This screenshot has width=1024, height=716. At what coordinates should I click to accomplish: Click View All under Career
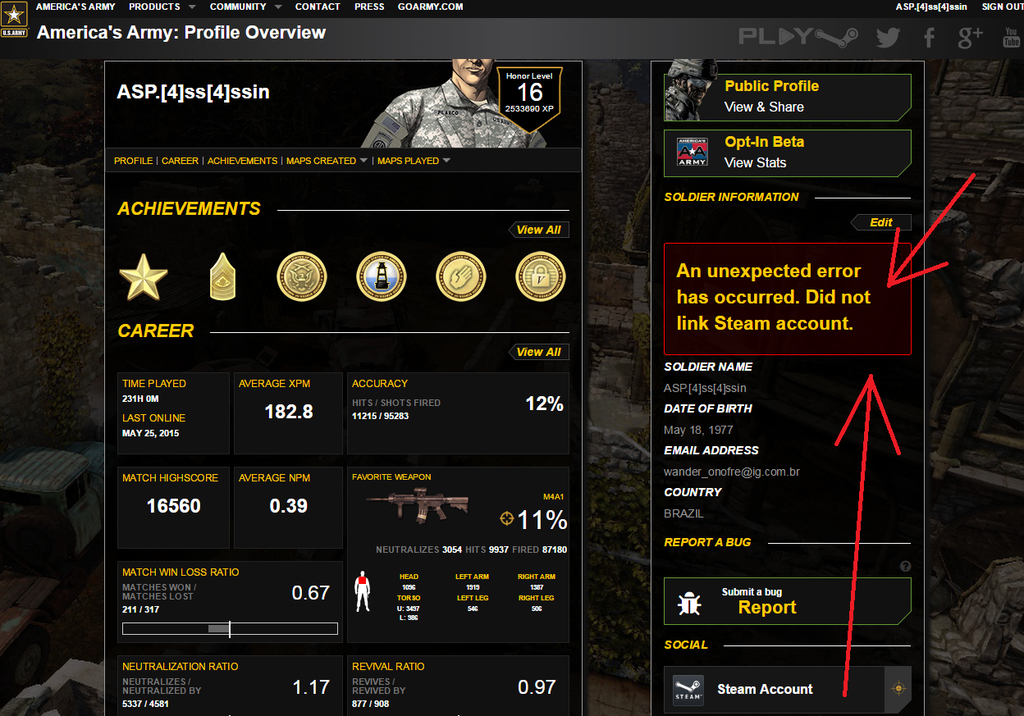pos(539,352)
